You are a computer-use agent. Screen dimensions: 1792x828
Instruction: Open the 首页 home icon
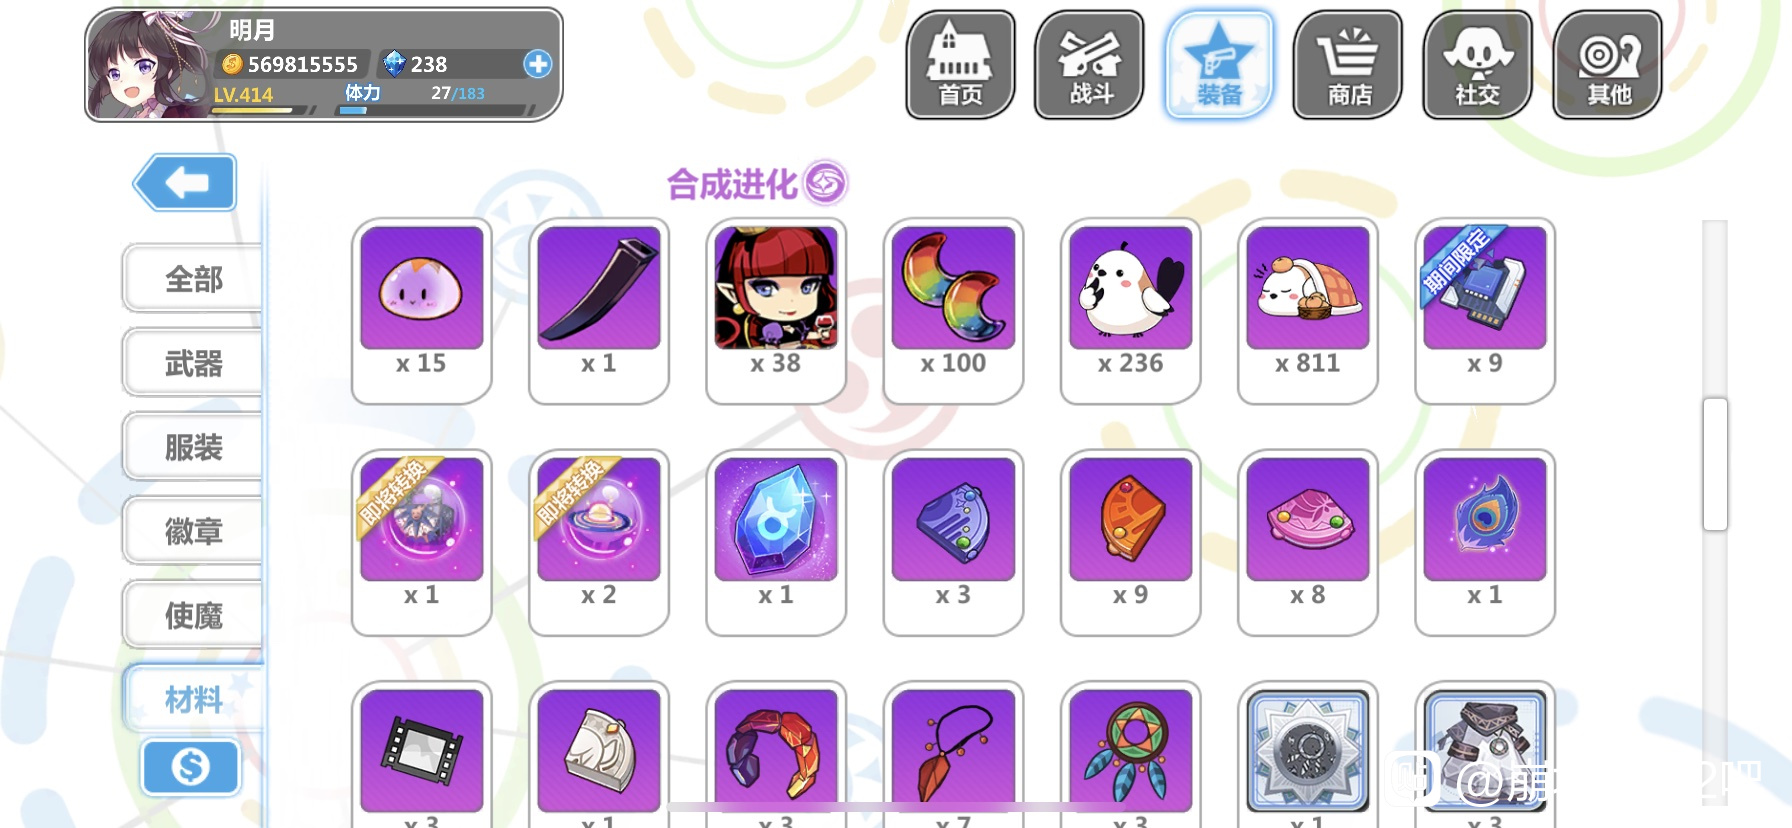pyautogui.click(x=960, y=65)
